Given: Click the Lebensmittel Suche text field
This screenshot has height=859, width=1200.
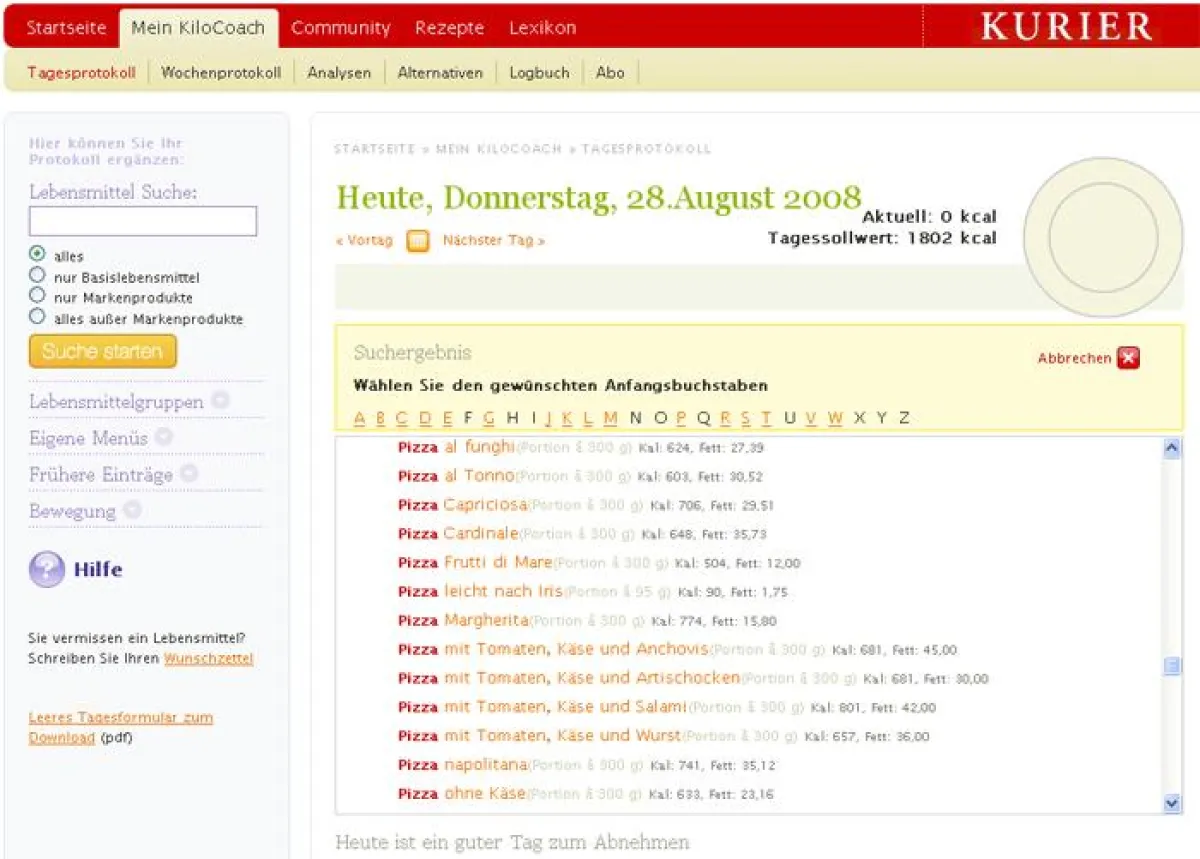Looking at the screenshot, I should [143, 221].
